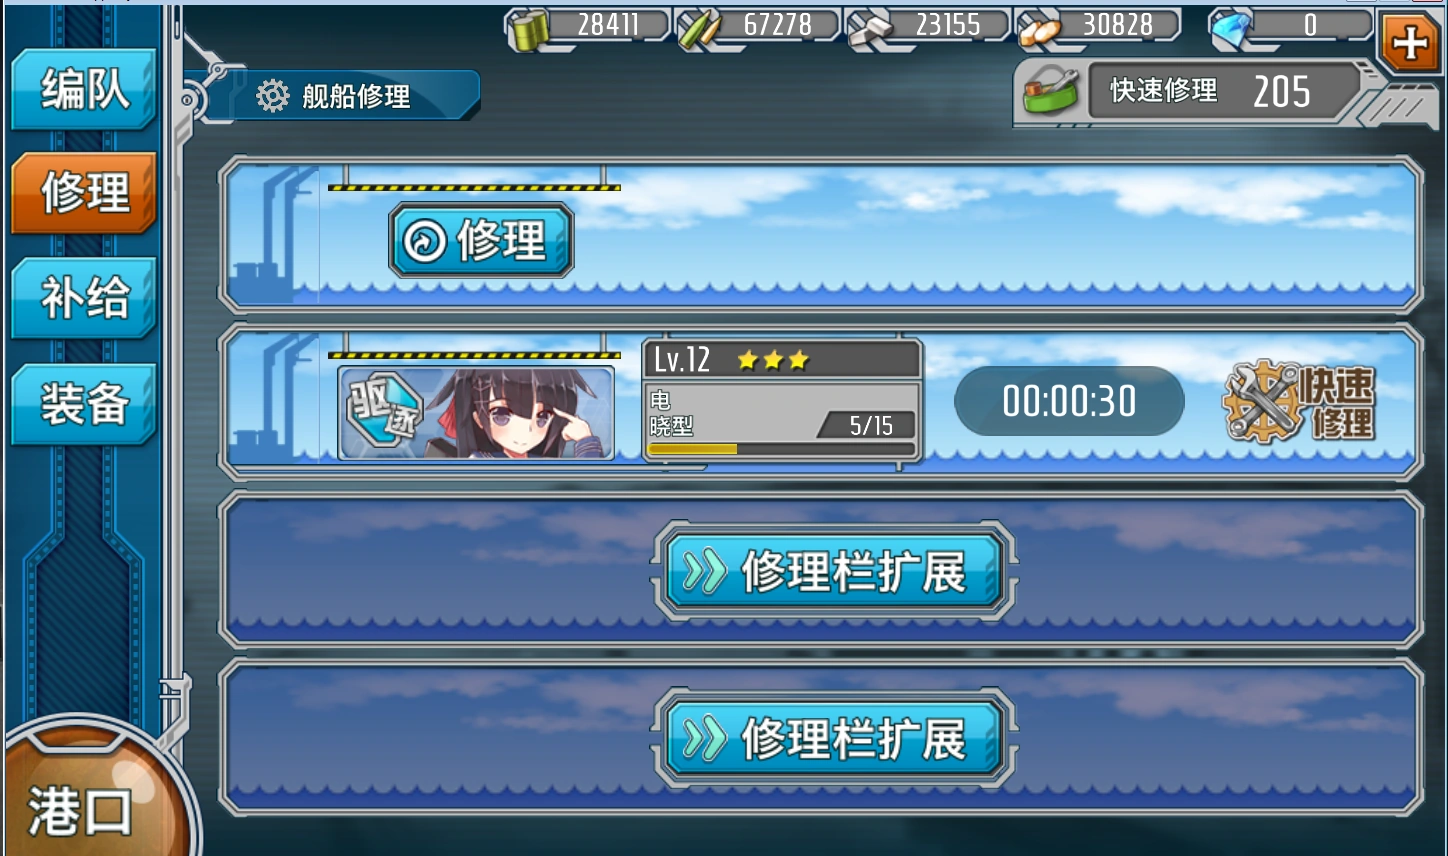1448x856 pixels.
Task: Click 修理 button in empty dock
Action: (481, 240)
